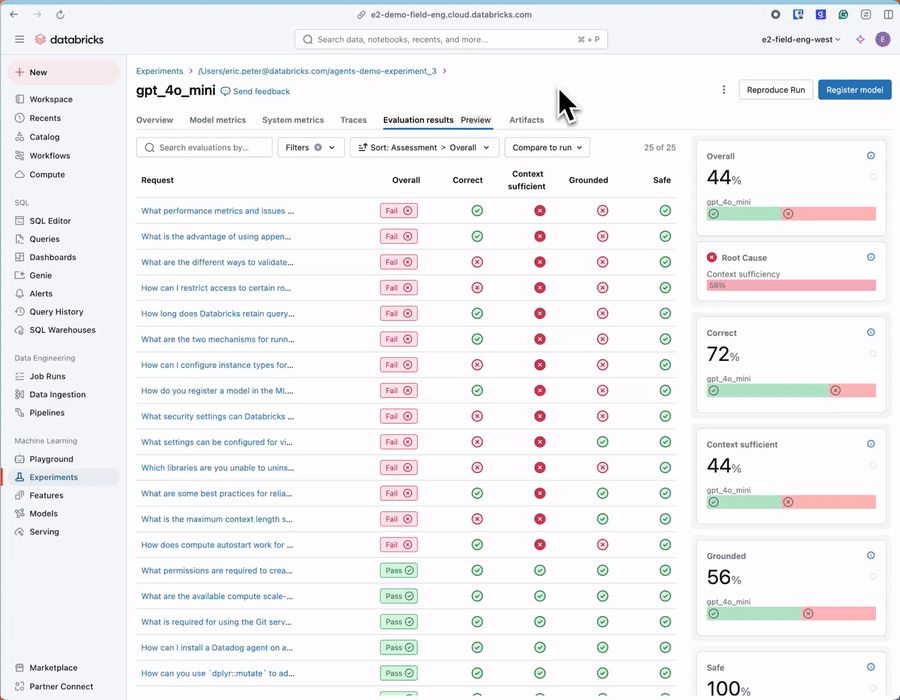
Task: Click the New button
Action: pos(63,72)
